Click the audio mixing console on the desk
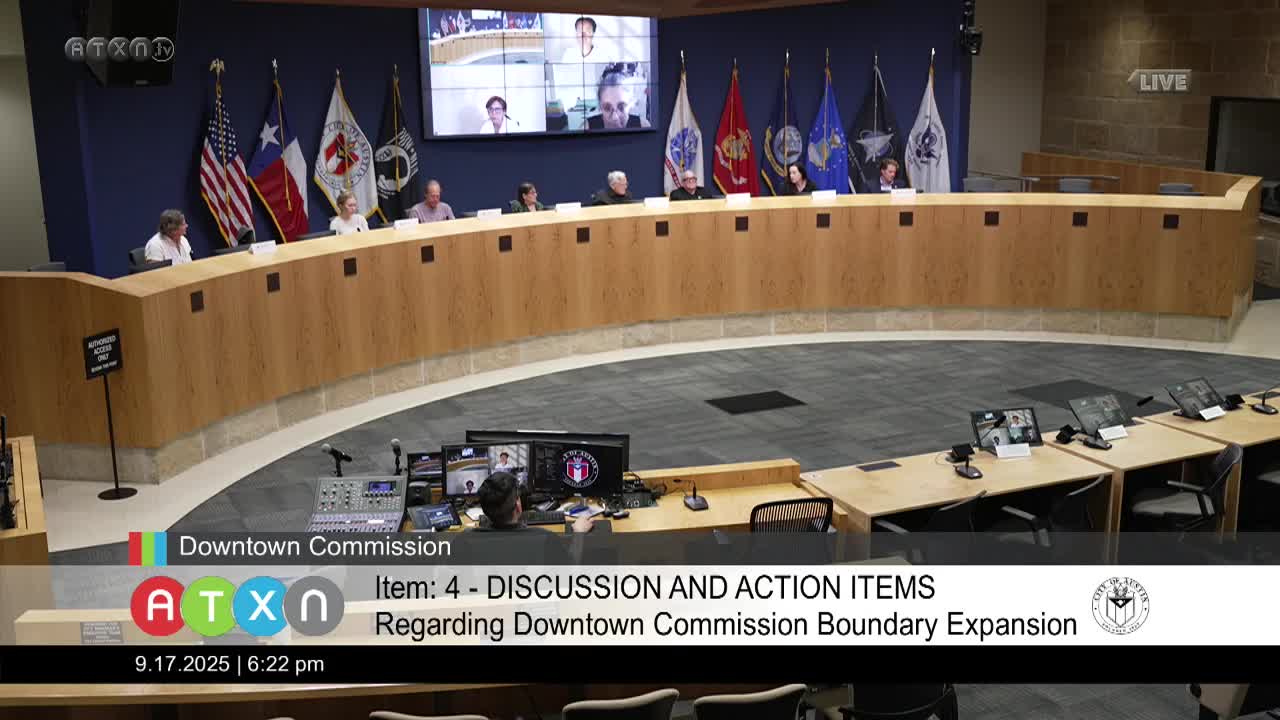 [x=357, y=505]
